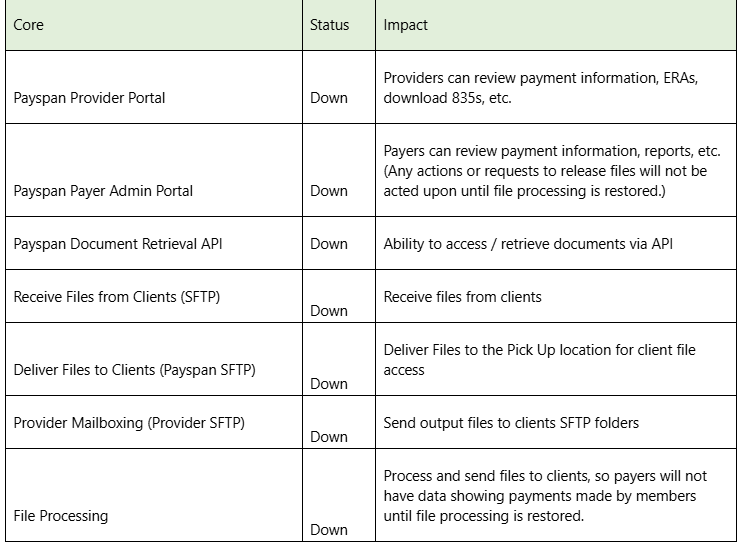
Task: Select the Provider Mailboxing (Provider SFTP) cell
Action: 129,423
